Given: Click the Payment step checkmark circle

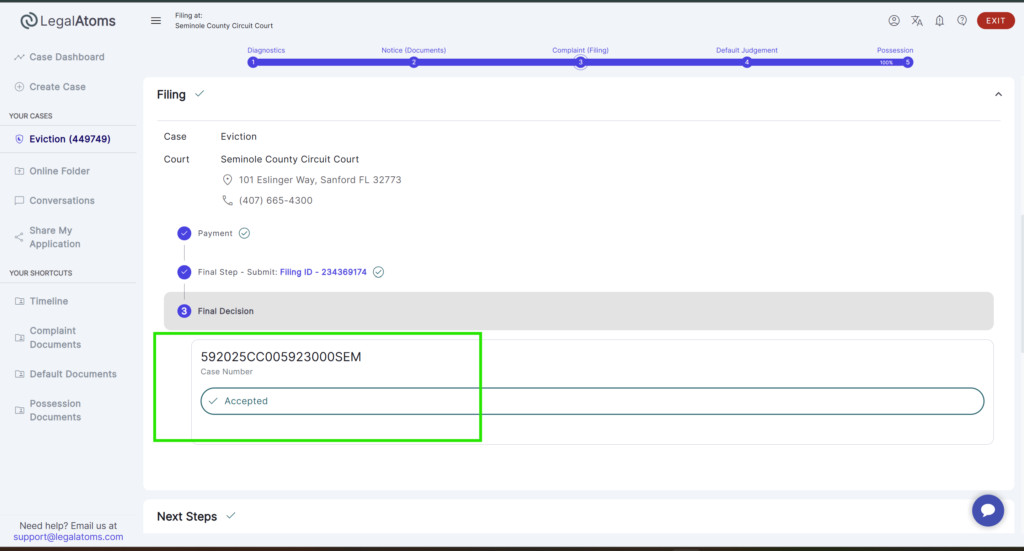Looking at the screenshot, I should tap(184, 233).
